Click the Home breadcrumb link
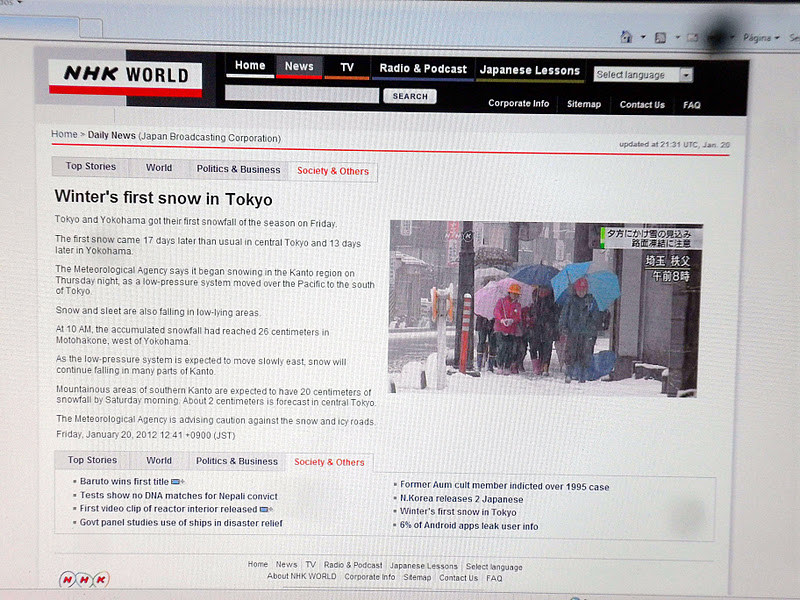This screenshot has height=600, width=800. (x=64, y=134)
